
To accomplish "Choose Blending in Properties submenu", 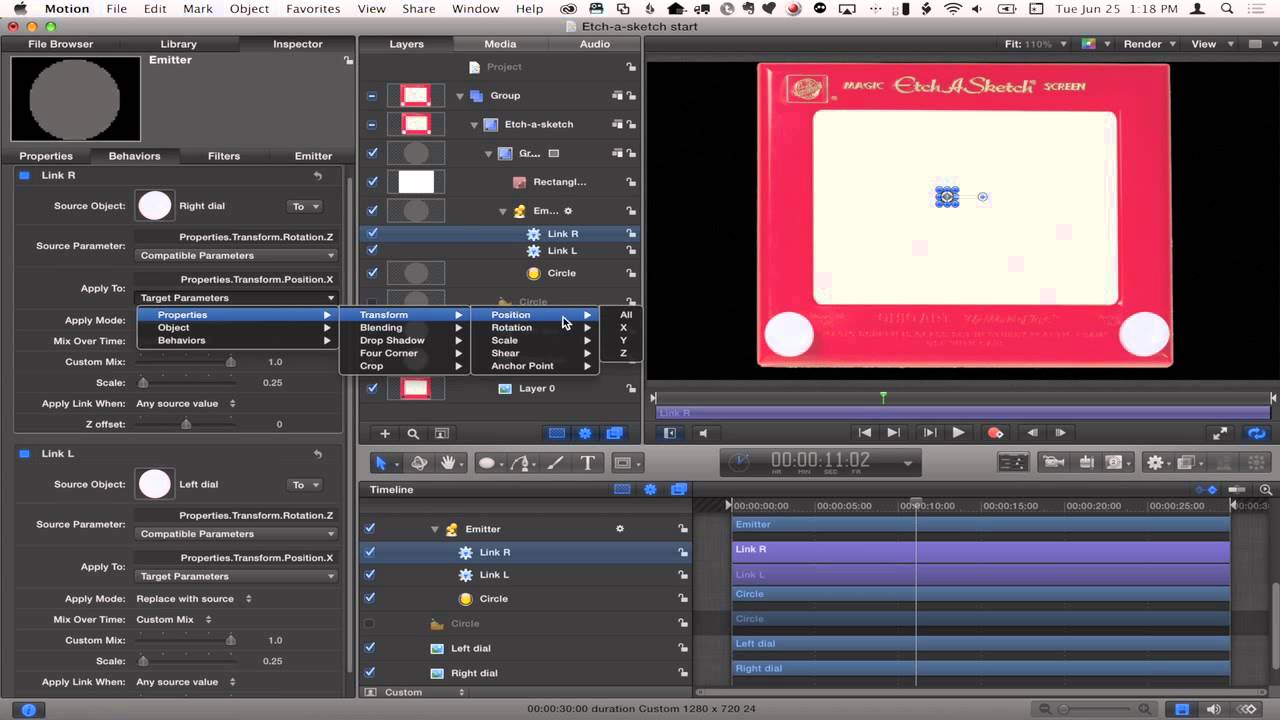I will click(x=404, y=327).
